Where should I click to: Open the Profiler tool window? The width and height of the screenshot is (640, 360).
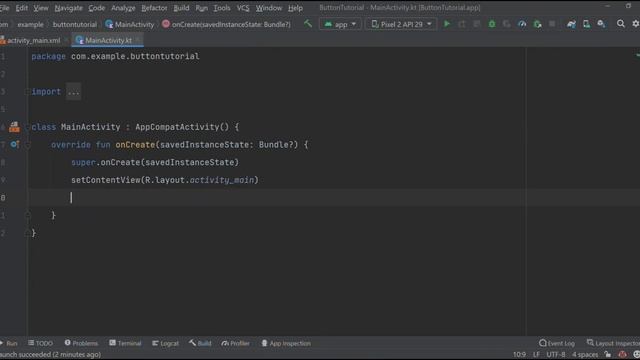click(x=235, y=343)
